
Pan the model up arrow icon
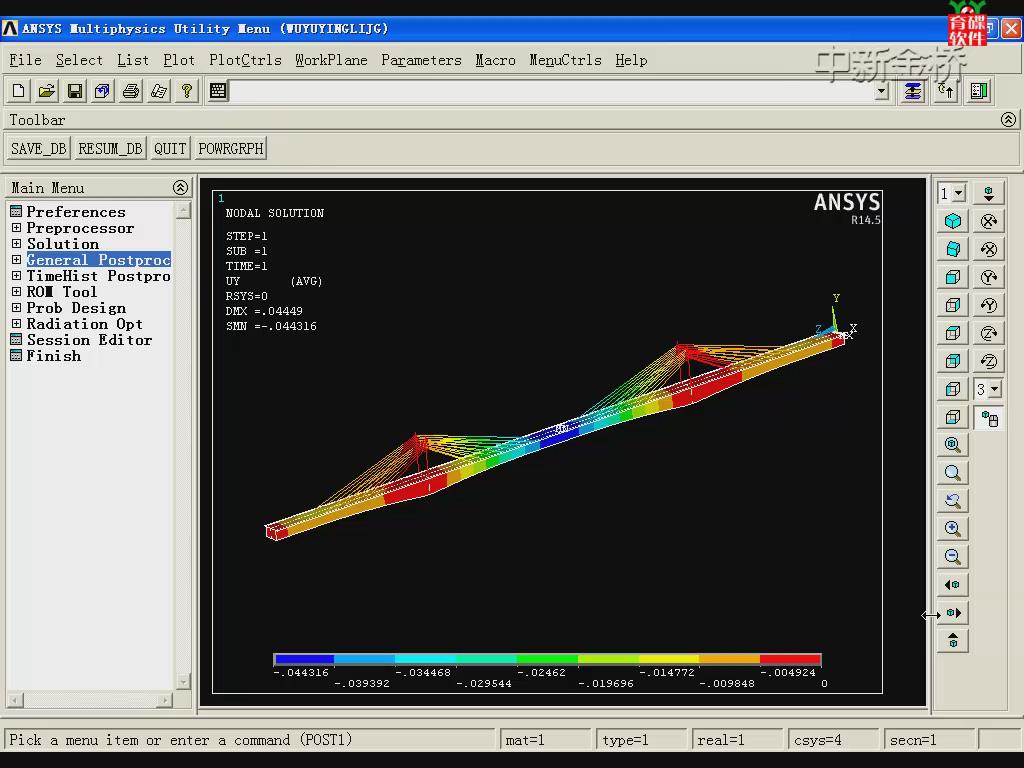(953, 641)
